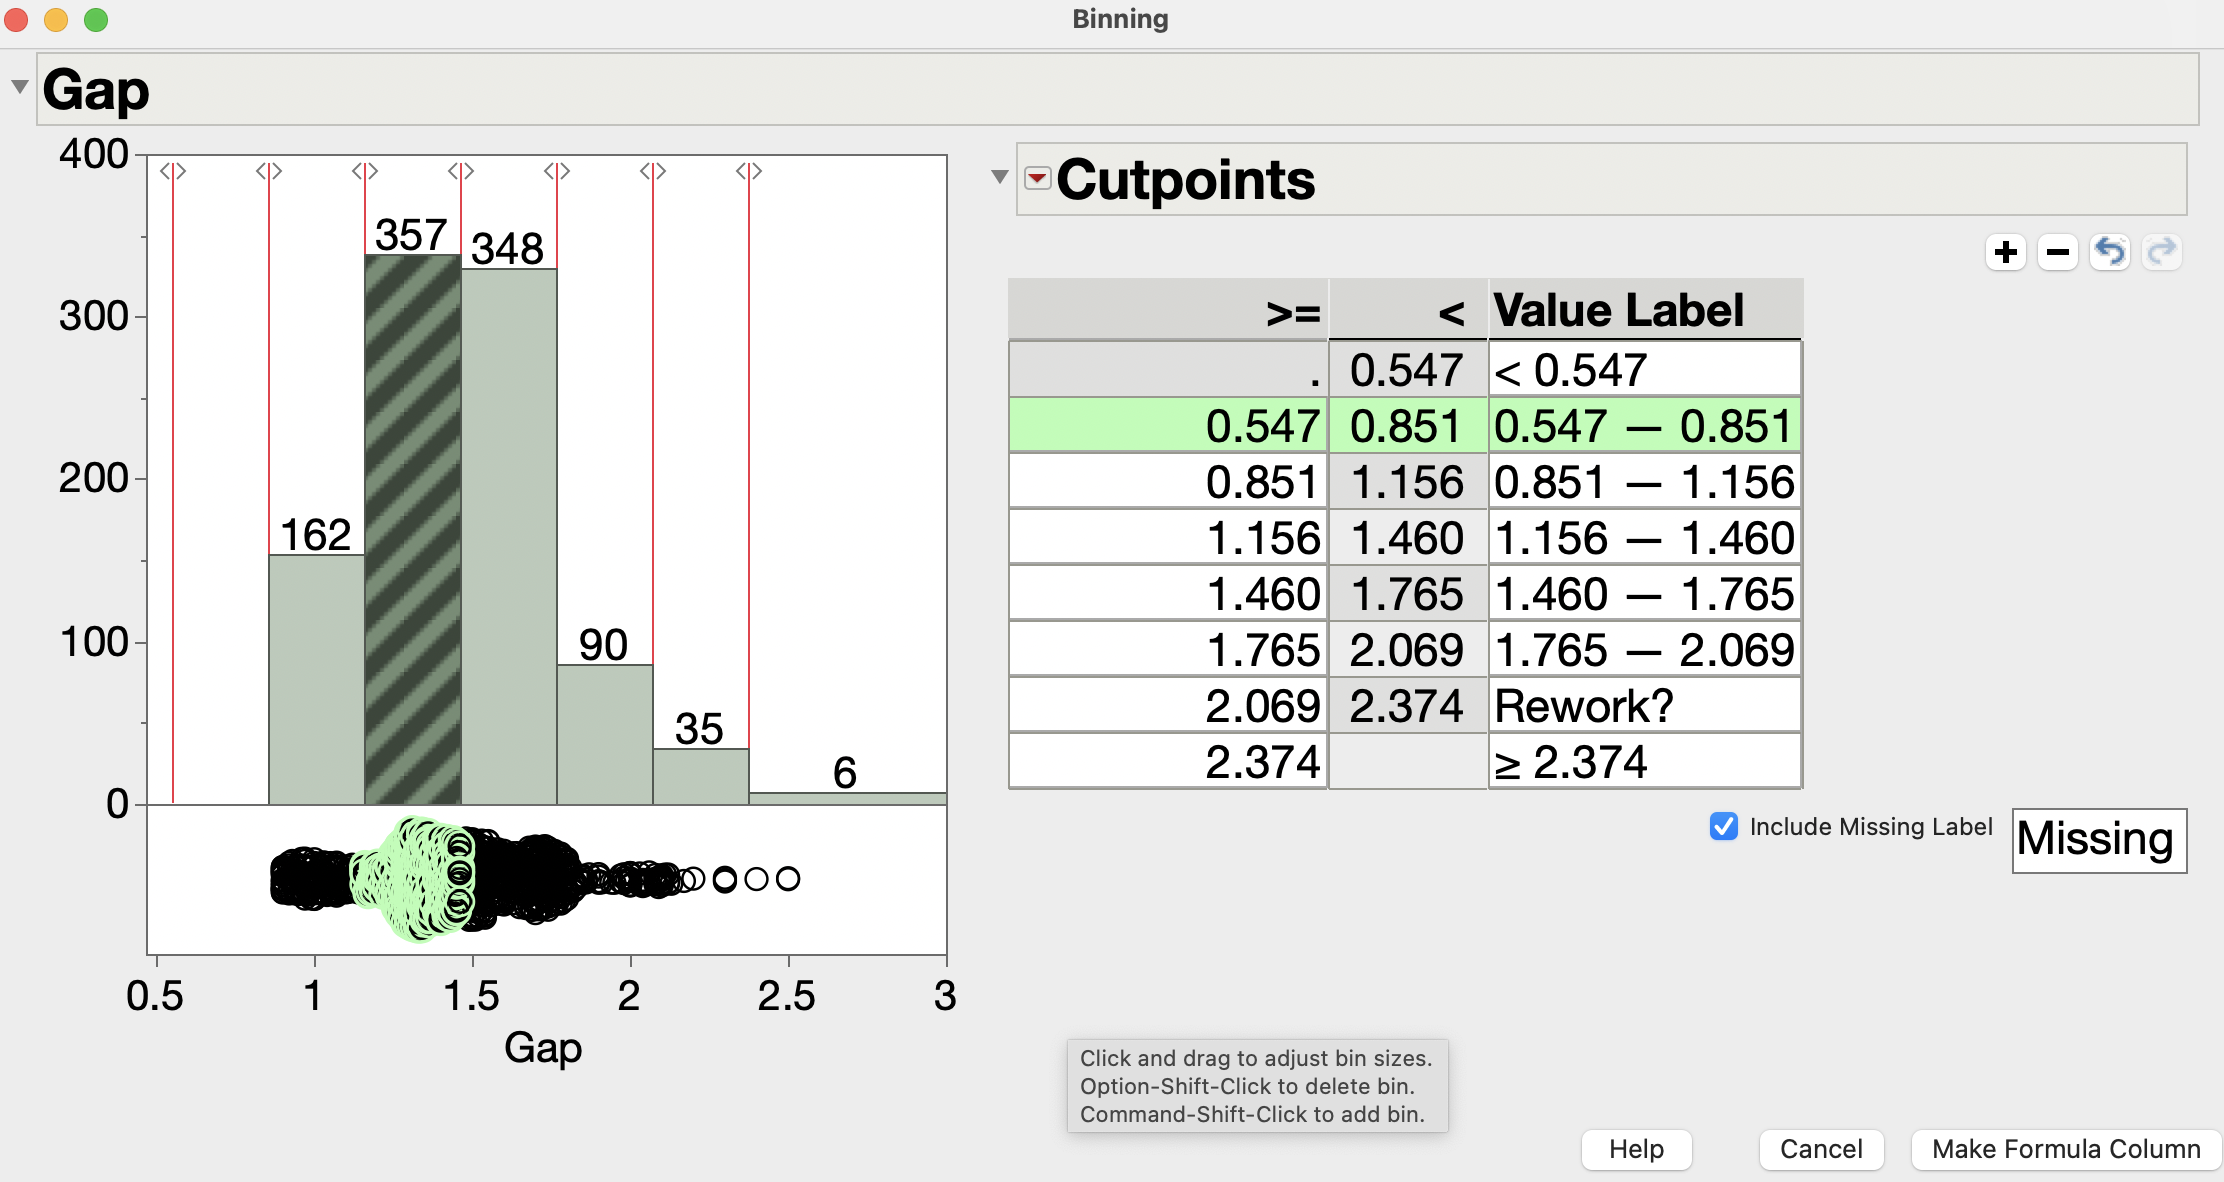Click the minus icon to remove cutpoint
Screen dimensions: 2224x1182
2058,252
